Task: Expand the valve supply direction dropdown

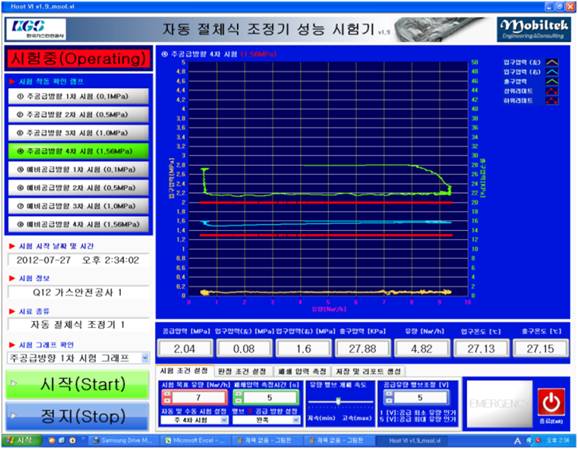Action: pyautogui.click(x=266, y=420)
